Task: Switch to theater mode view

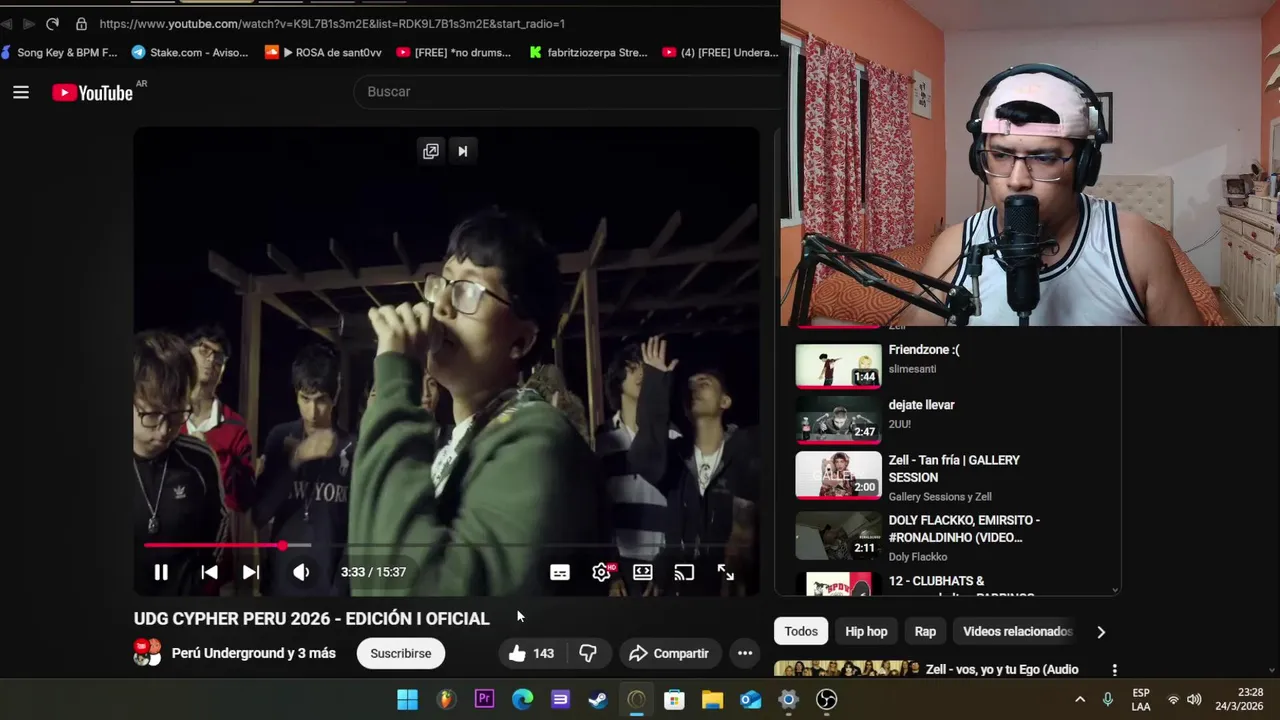Action: 643,572
